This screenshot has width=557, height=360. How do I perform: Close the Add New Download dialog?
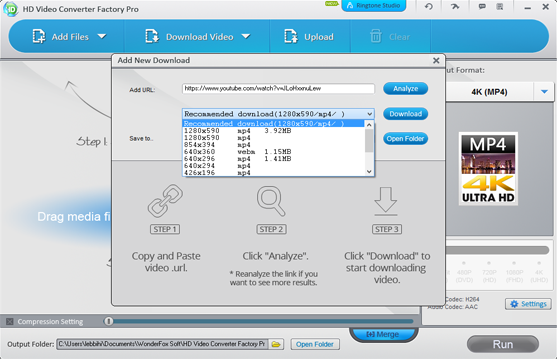point(436,61)
